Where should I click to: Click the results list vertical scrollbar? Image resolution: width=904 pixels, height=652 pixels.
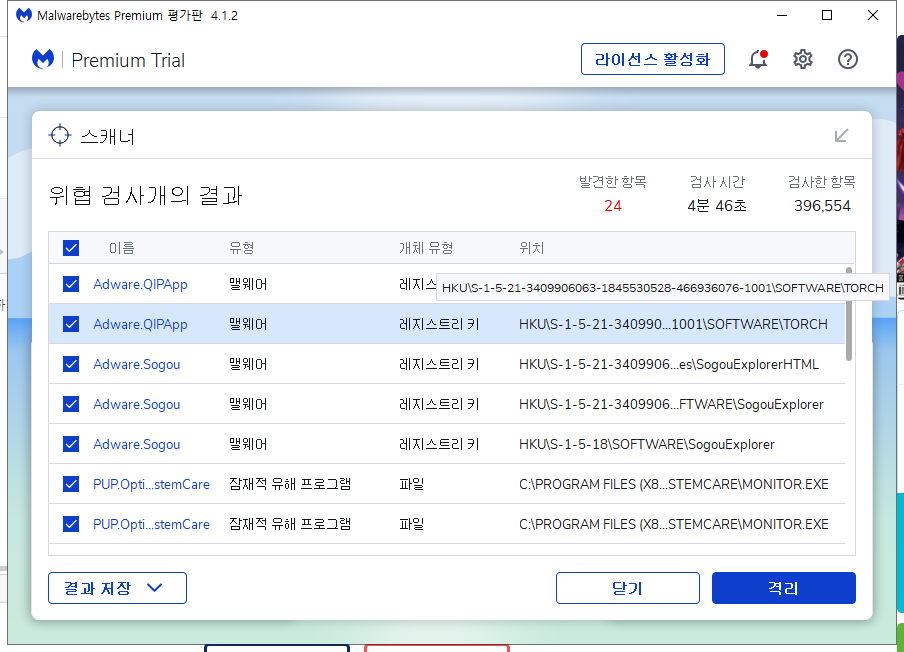(x=849, y=314)
